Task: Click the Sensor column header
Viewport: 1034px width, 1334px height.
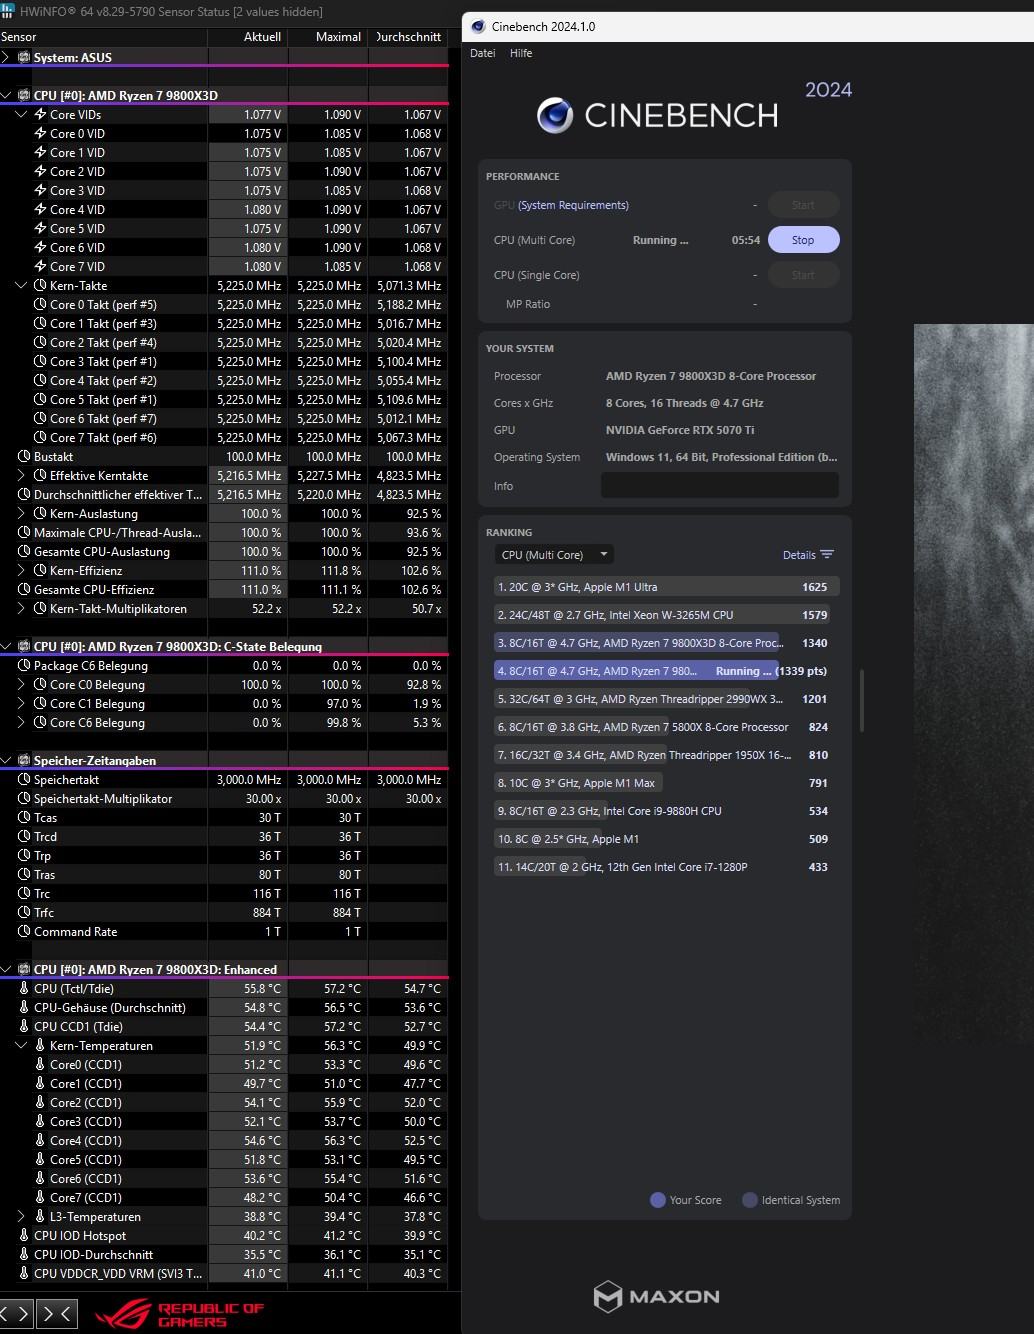Action: 103,37
